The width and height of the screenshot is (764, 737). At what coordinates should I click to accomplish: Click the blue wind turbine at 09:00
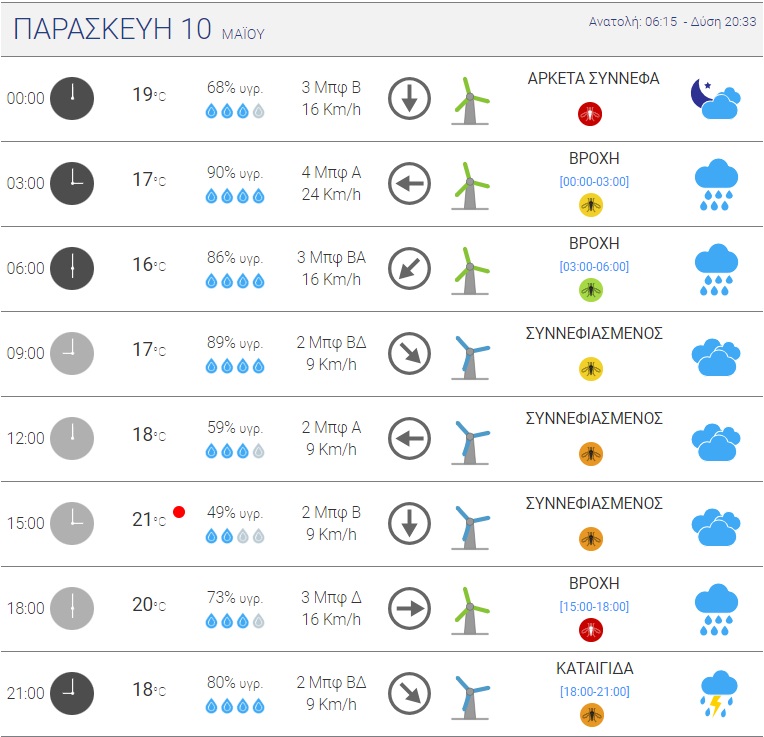(470, 353)
